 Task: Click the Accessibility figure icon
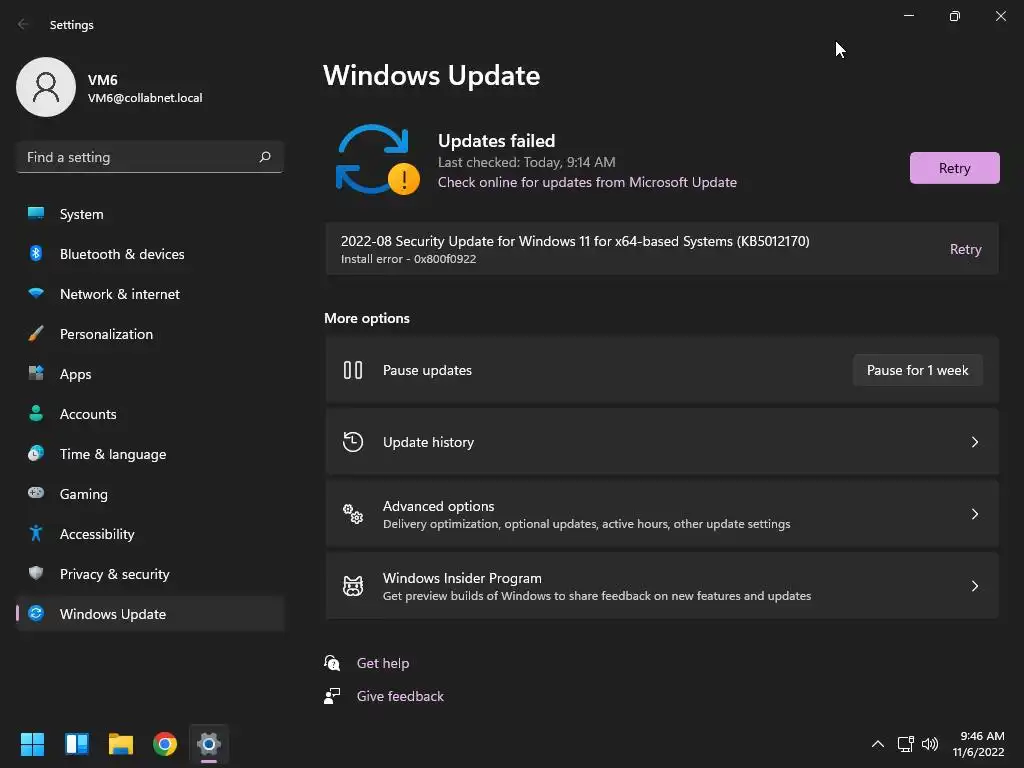(36, 534)
